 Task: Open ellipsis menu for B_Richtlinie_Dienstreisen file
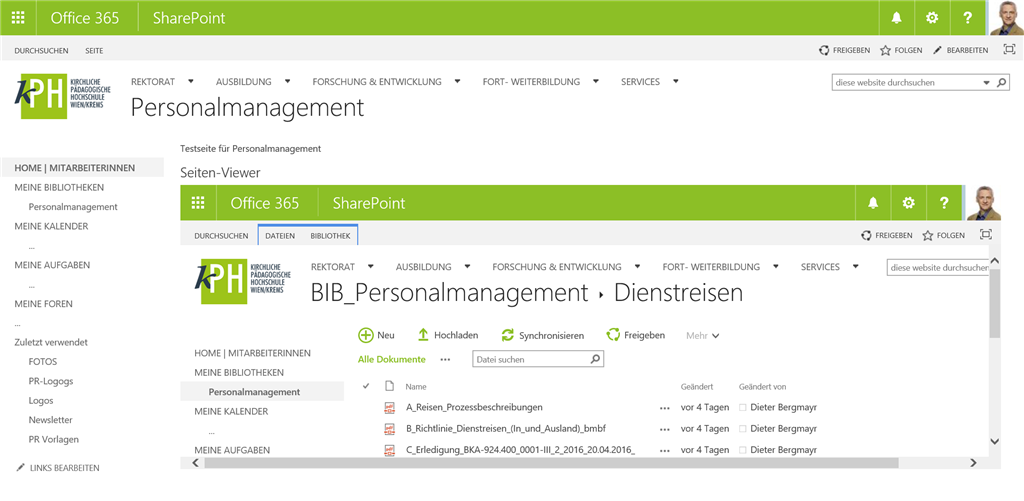(665, 429)
